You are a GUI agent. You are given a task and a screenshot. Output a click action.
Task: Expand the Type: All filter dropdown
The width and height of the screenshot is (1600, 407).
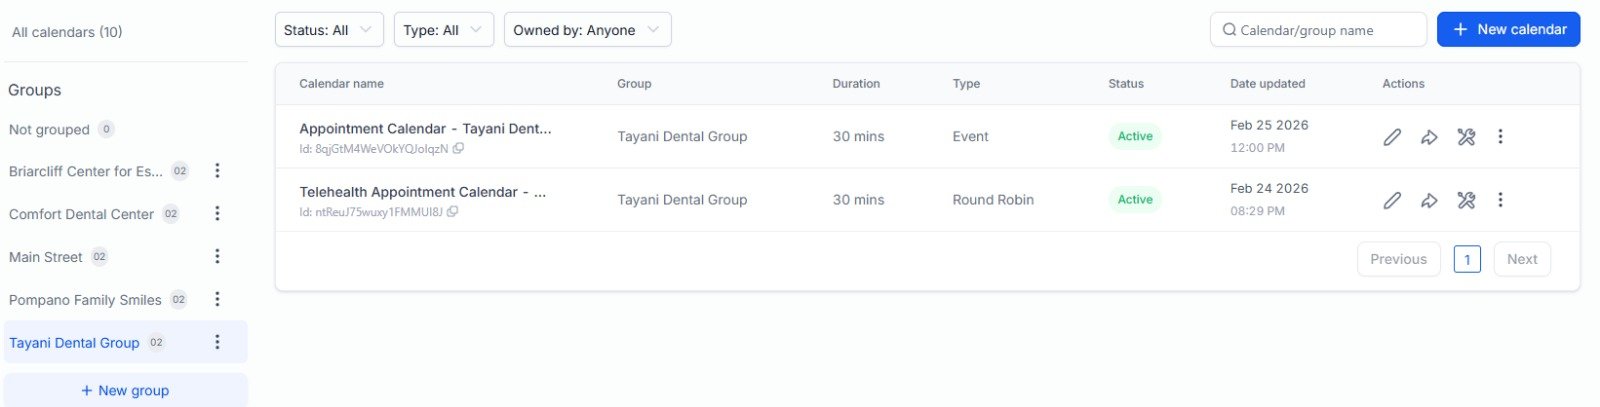point(443,30)
